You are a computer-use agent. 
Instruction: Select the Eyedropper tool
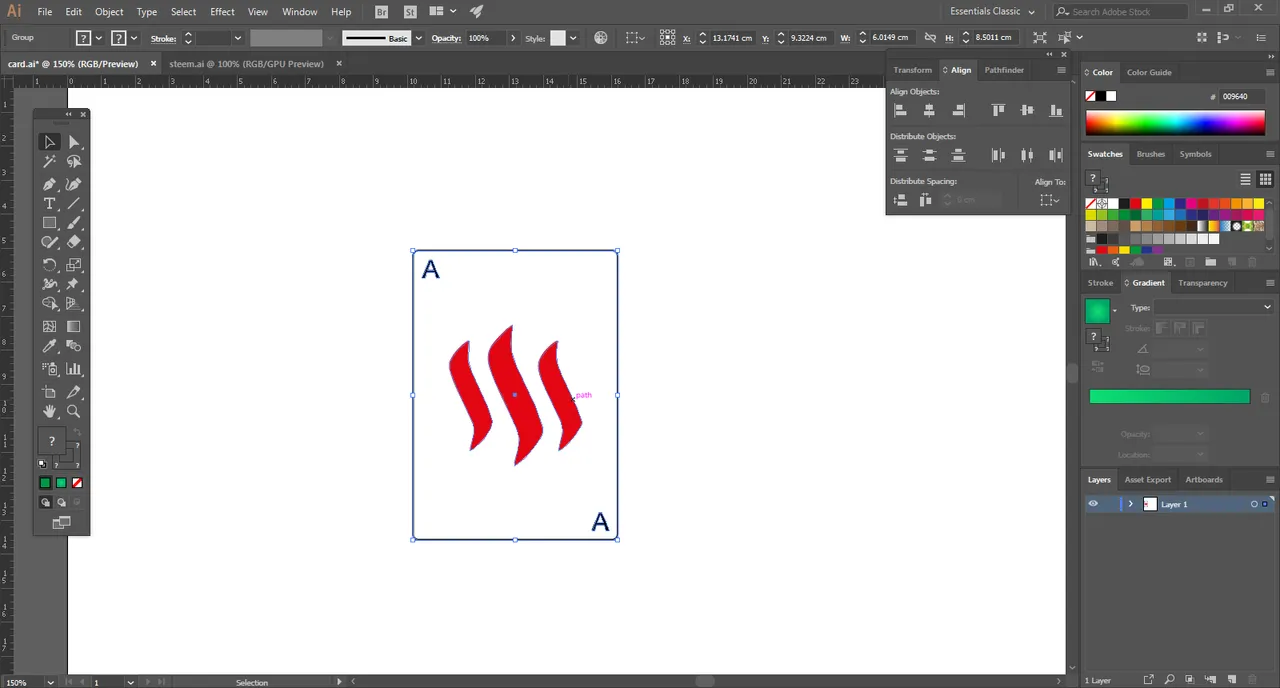pos(49,346)
